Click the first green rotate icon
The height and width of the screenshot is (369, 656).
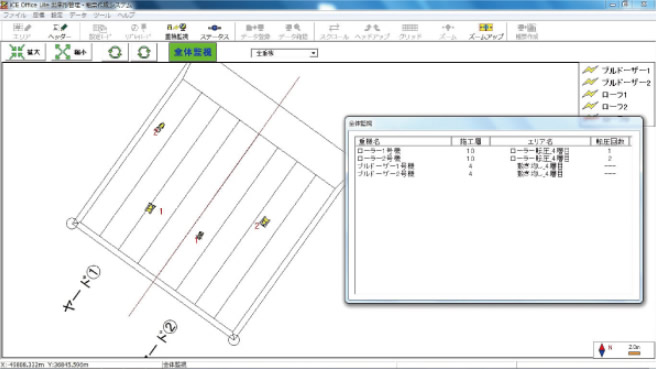(x=115, y=52)
